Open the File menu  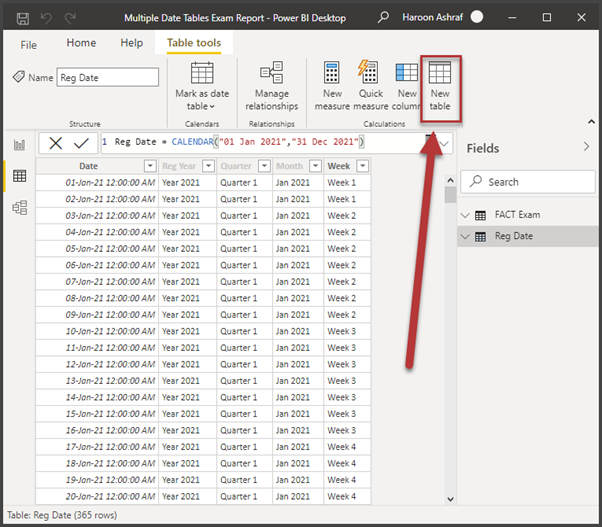click(x=29, y=45)
